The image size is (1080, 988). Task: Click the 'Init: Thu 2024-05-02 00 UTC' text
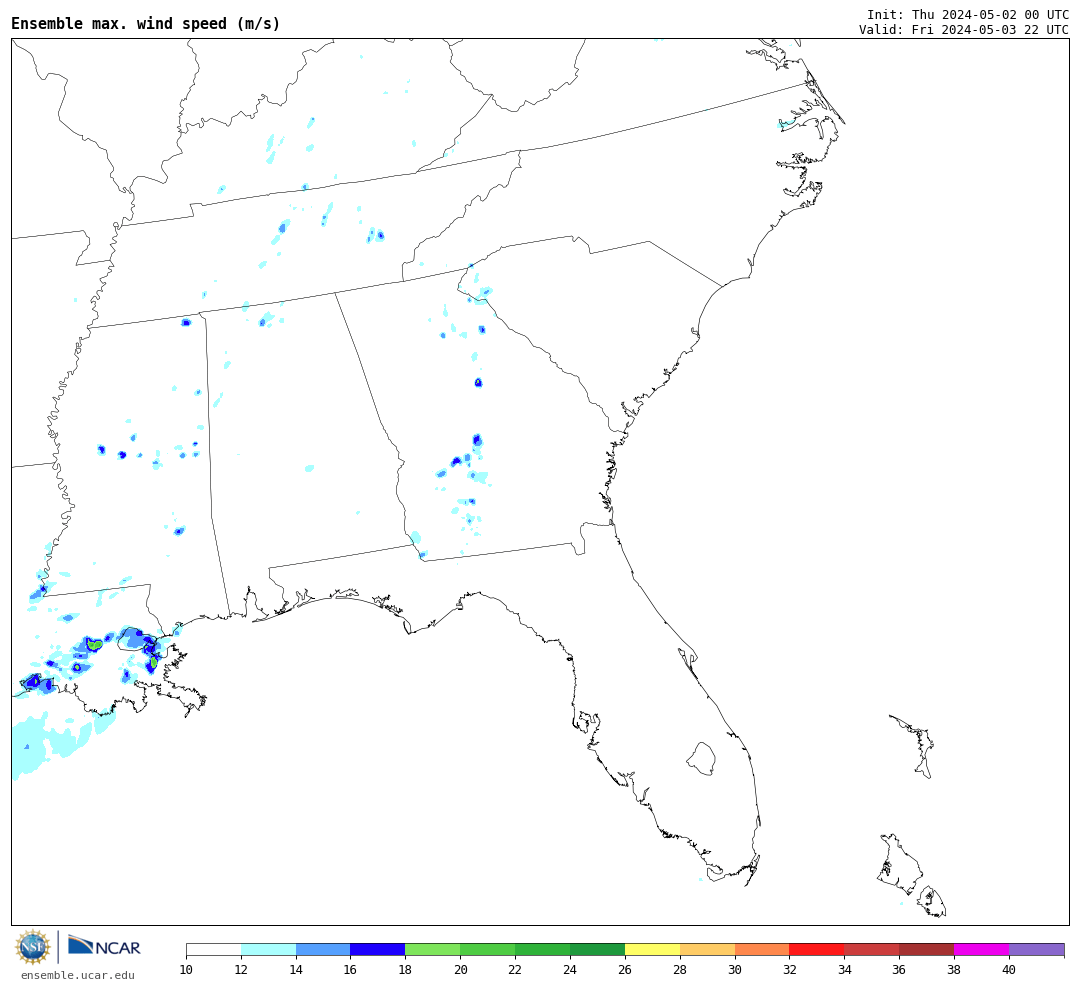(968, 14)
